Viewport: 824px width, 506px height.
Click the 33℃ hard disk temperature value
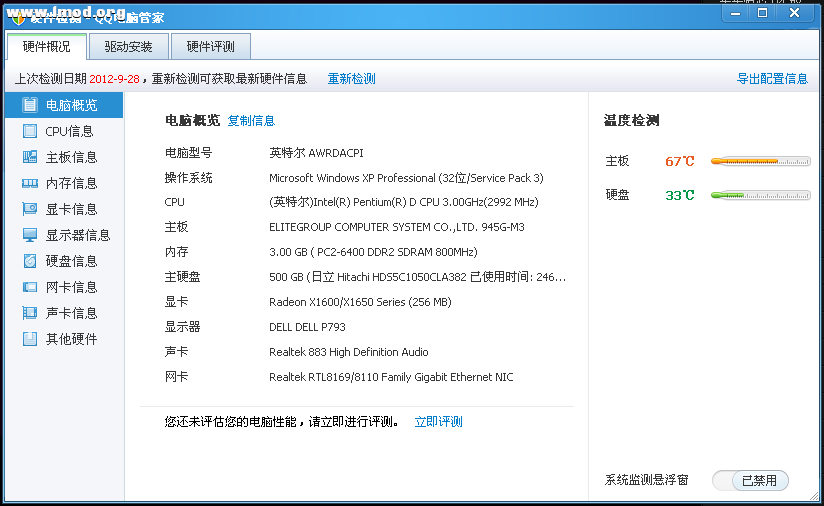680,195
